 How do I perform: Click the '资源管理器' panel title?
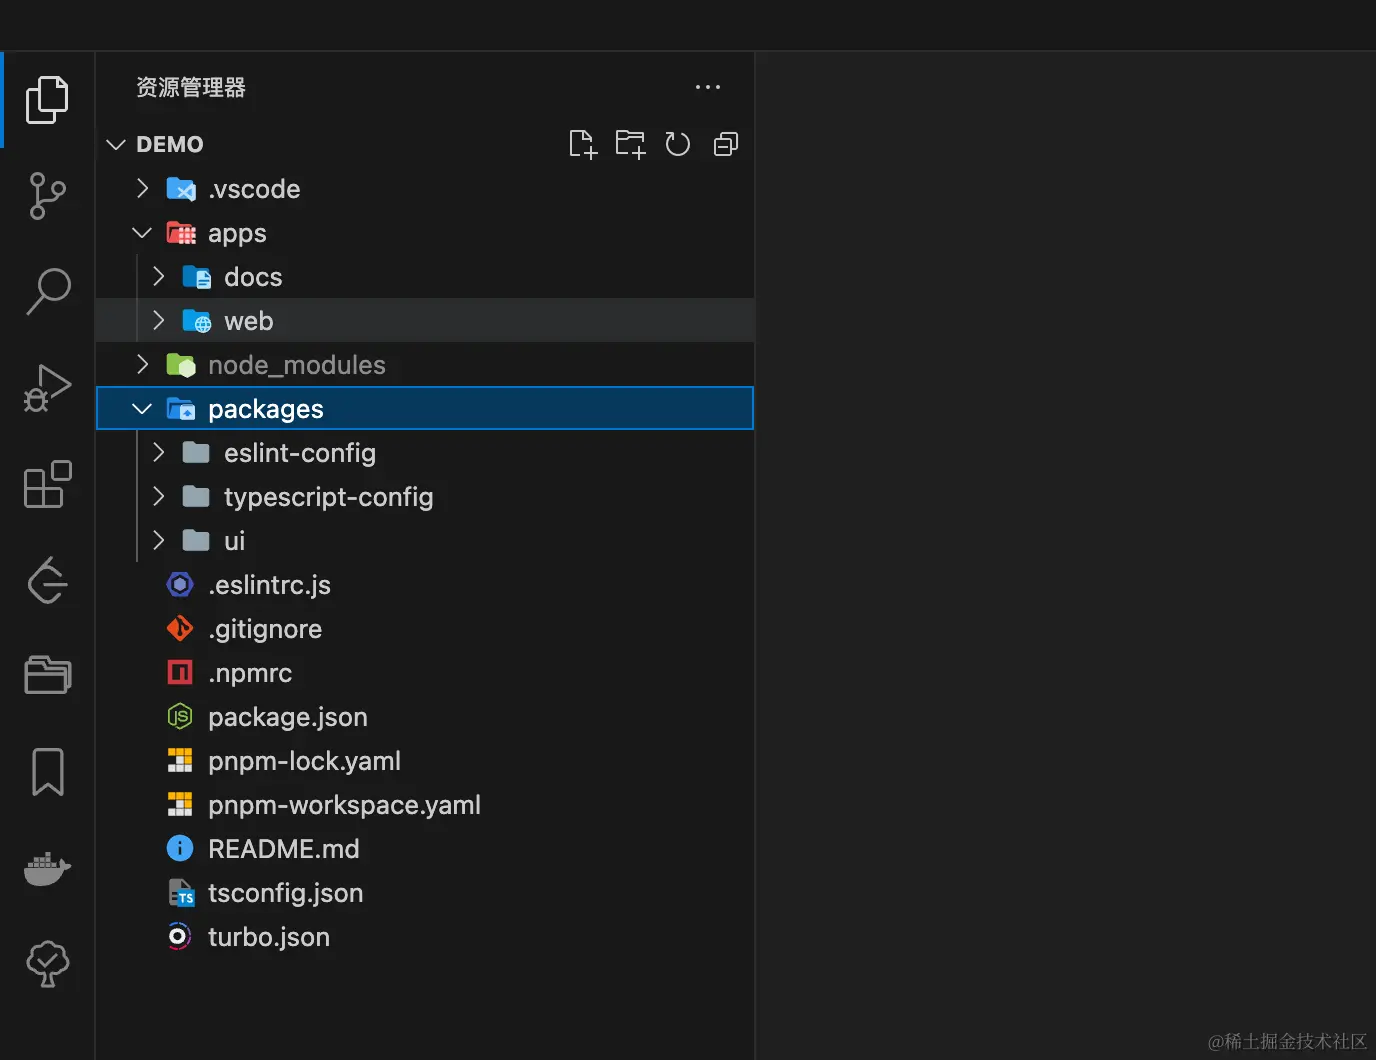[x=191, y=87]
